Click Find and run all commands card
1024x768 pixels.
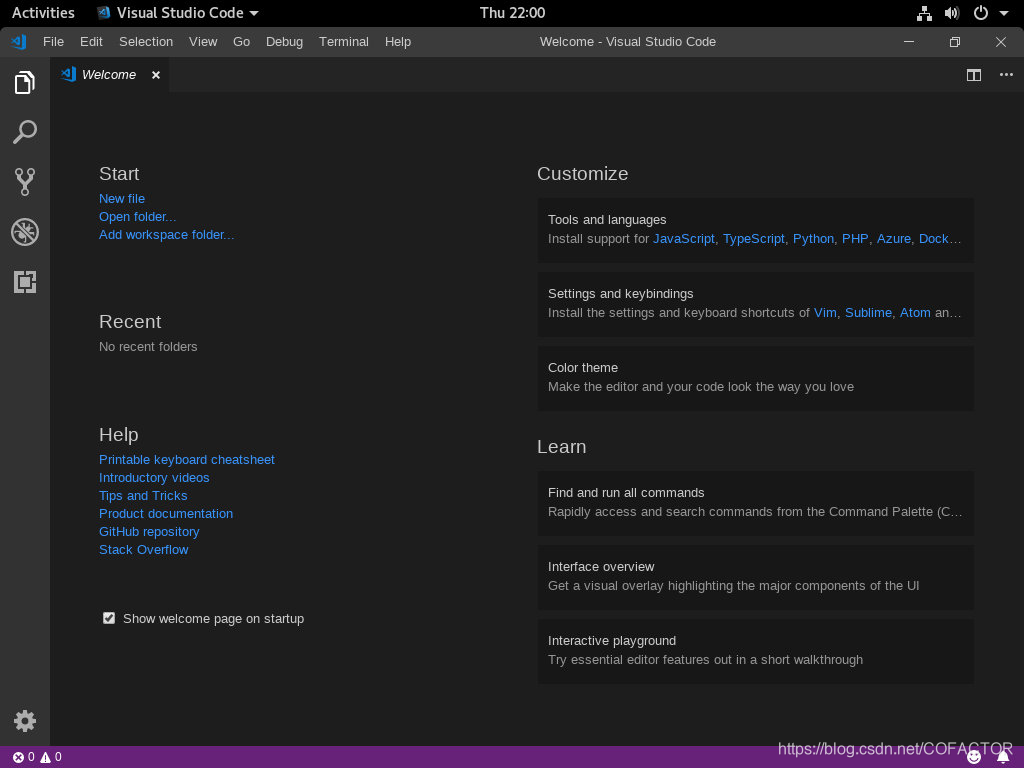click(x=756, y=504)
